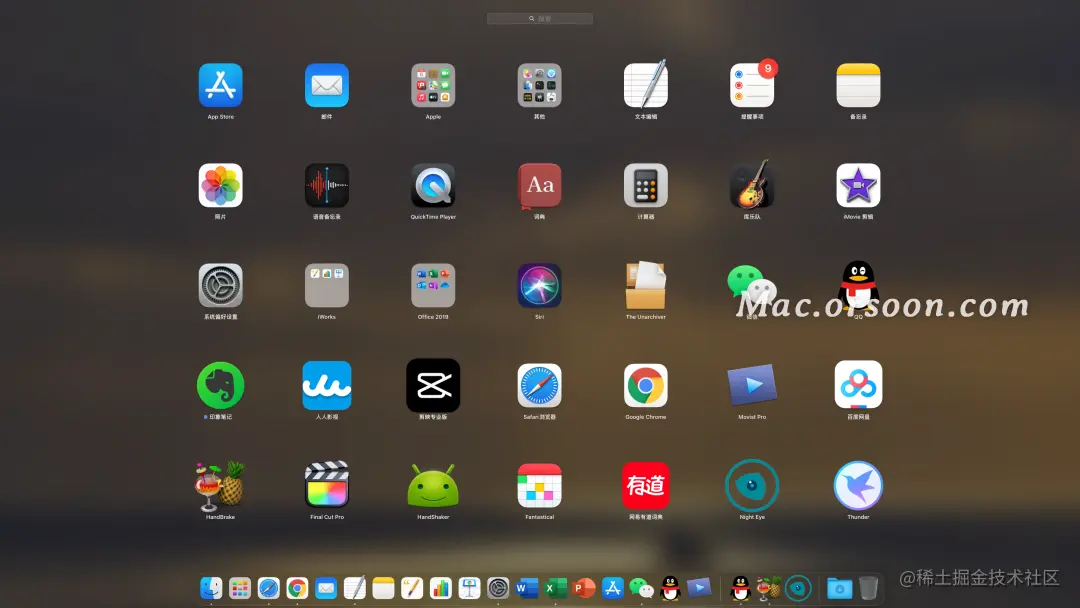Image resolution: width=1080 pixels, height=608 pixels.
Task: Launch Microsoft Word from the Dock
Action: (x=527, y=588)
